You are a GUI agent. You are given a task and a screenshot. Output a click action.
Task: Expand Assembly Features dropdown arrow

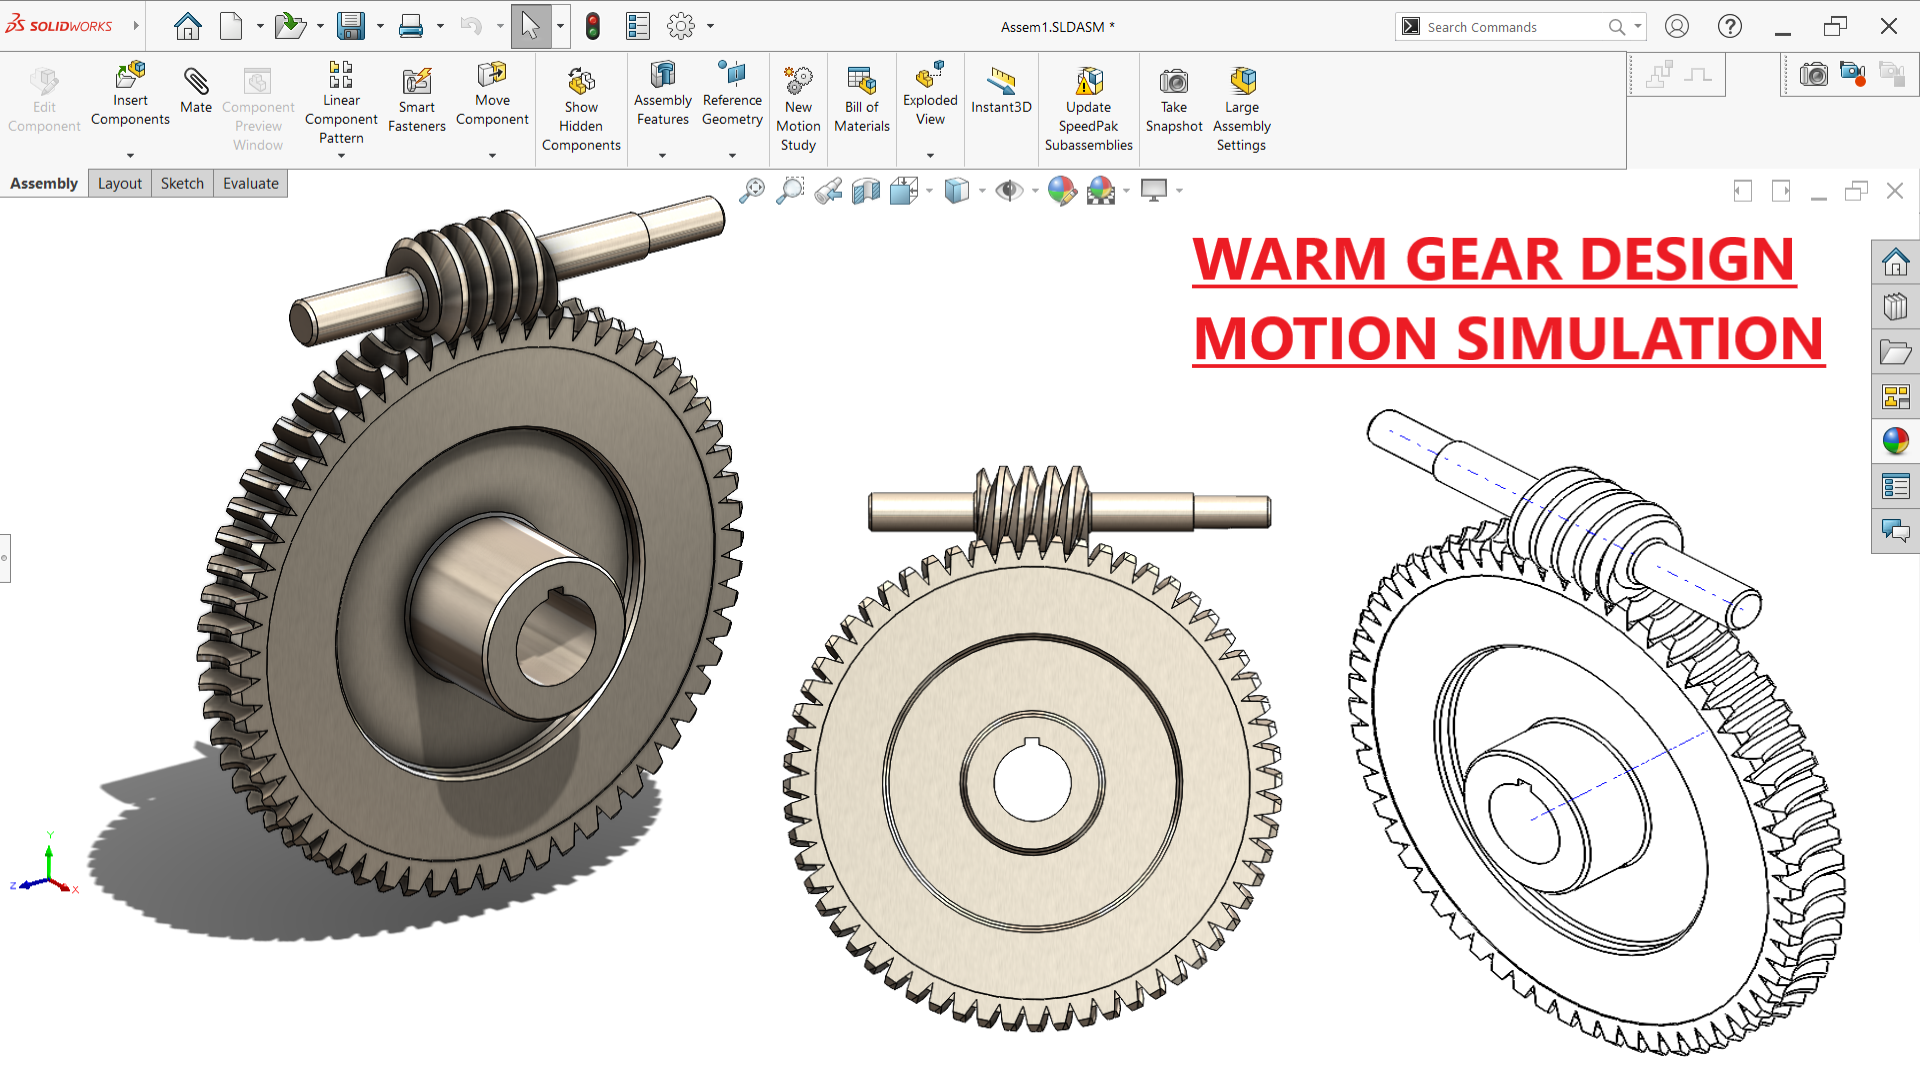click(x=662, y=155)
